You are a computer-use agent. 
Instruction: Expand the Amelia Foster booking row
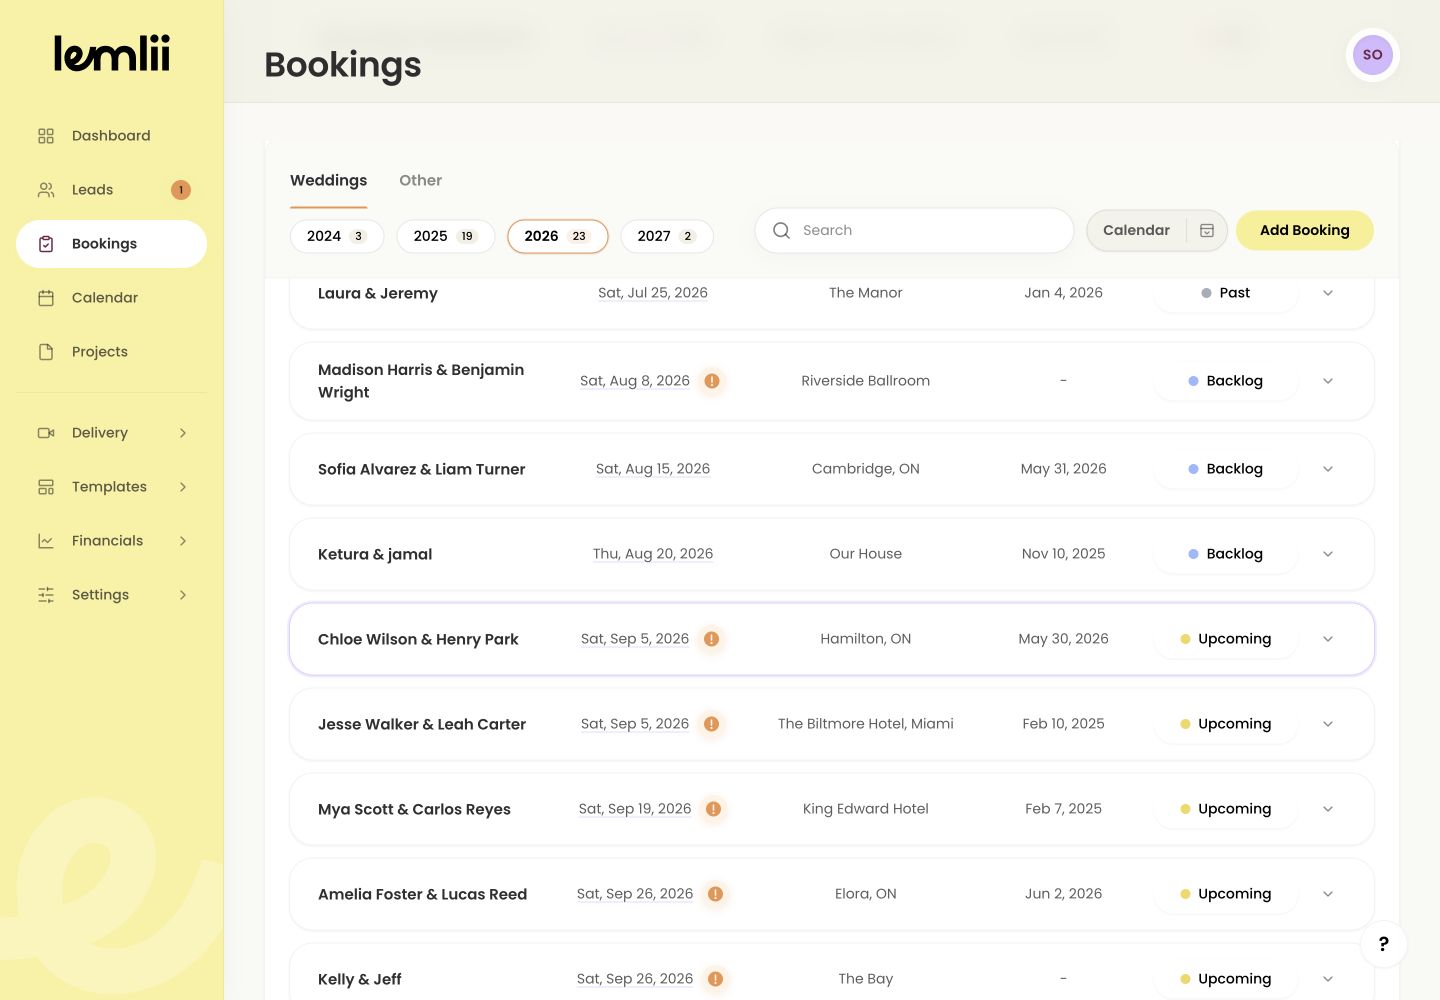(x=1328, y=894)
